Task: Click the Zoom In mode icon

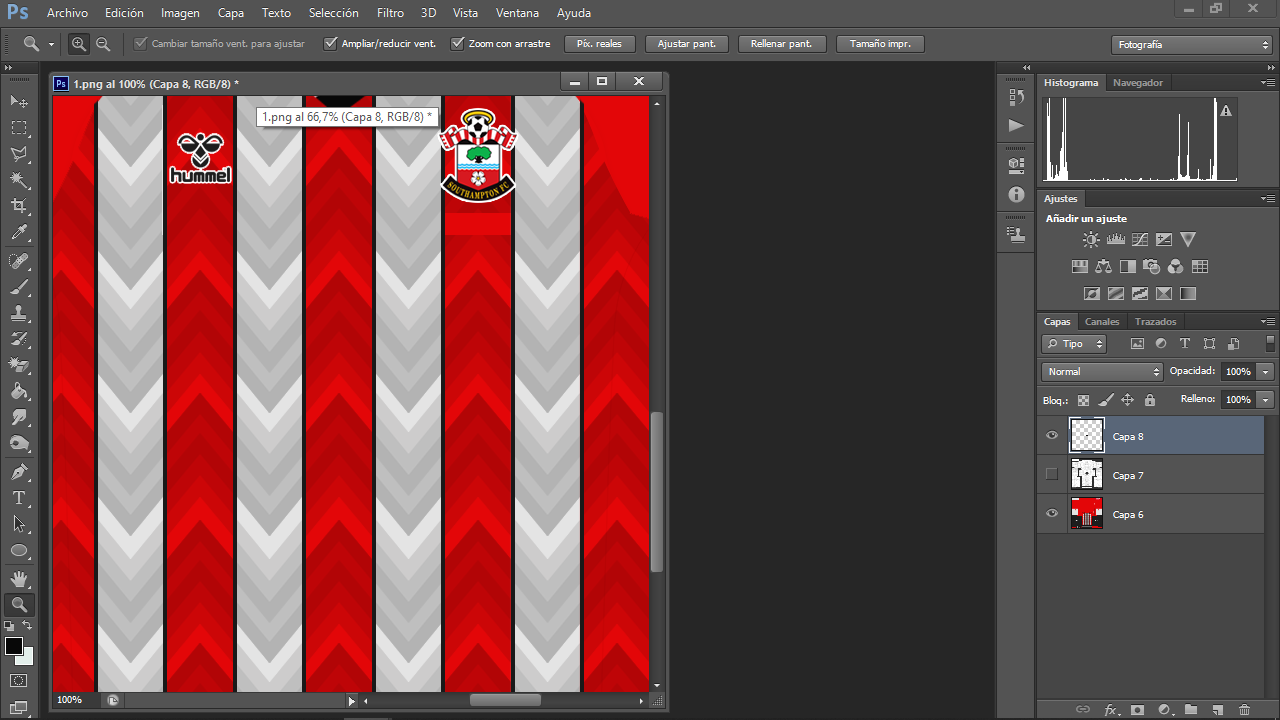Action: pyautogui.click(x=79, y=44)
